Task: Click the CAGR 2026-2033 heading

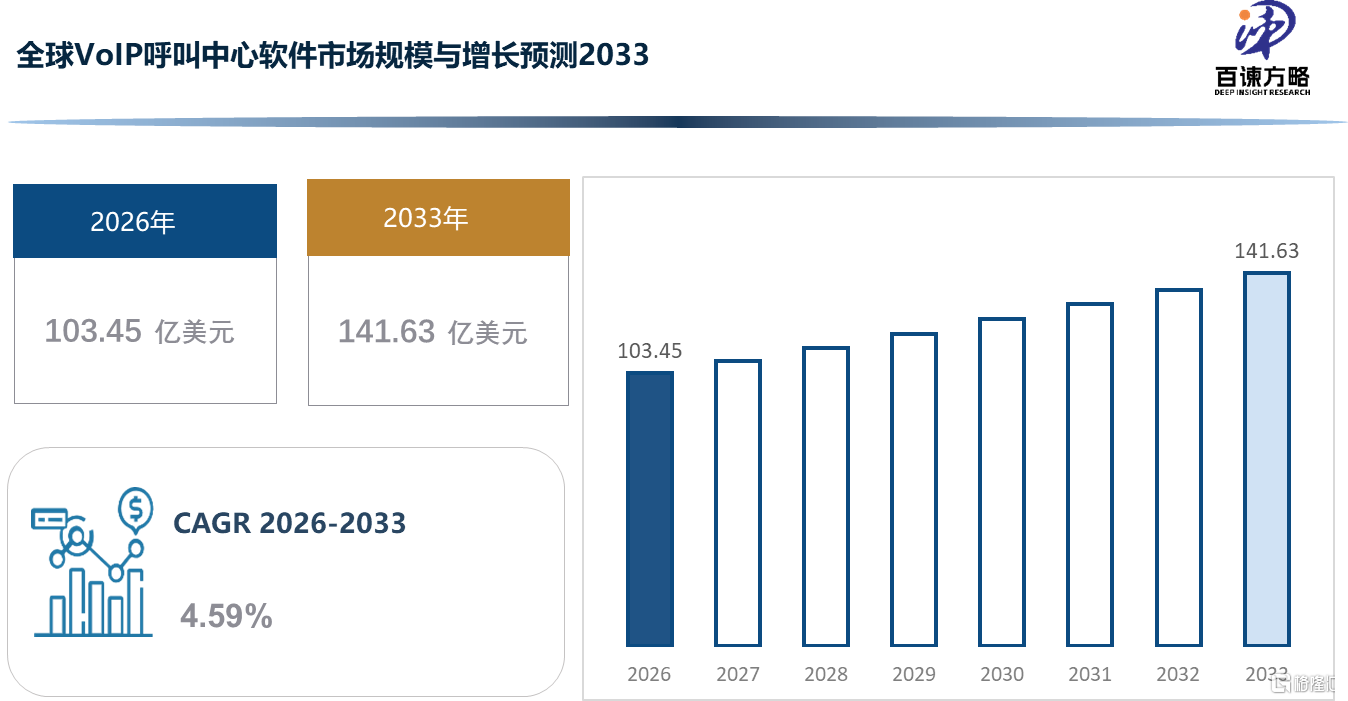Action: pyautogui.click(x=290, y=523)
